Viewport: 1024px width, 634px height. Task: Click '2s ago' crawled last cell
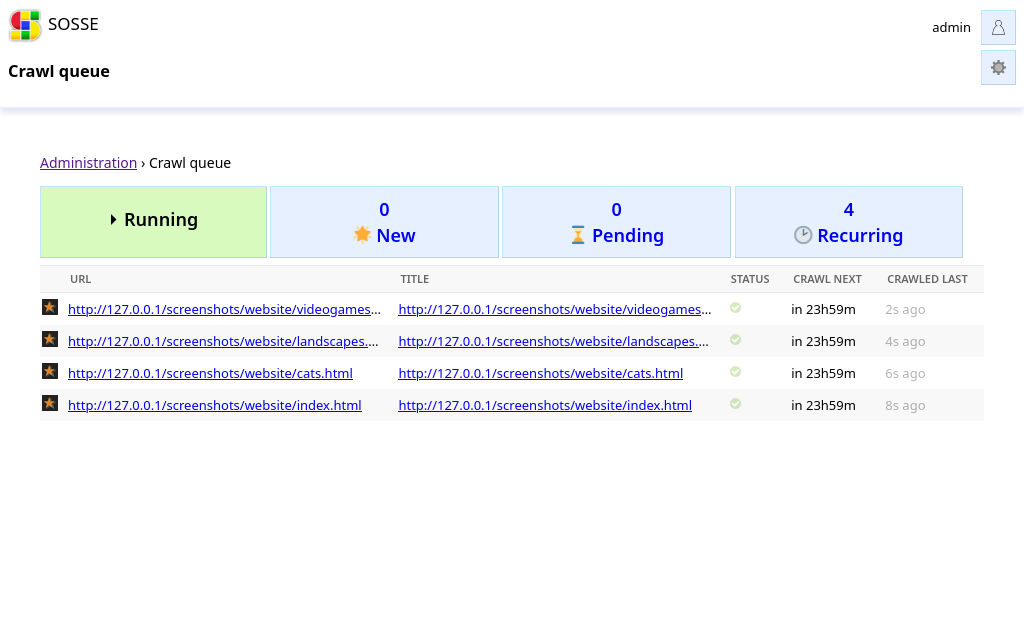905,309
